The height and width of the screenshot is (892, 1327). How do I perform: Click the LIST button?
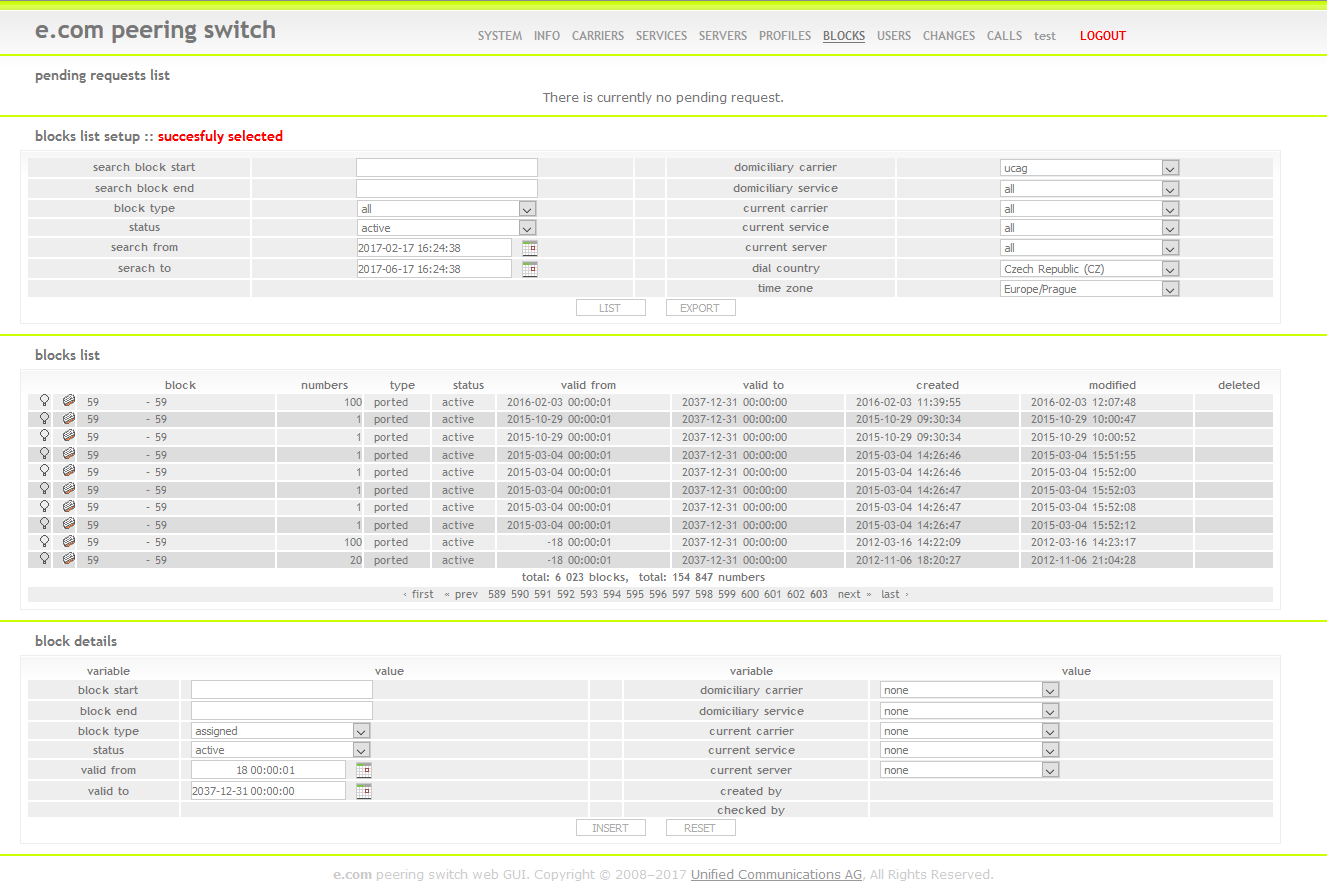point(610,308)
